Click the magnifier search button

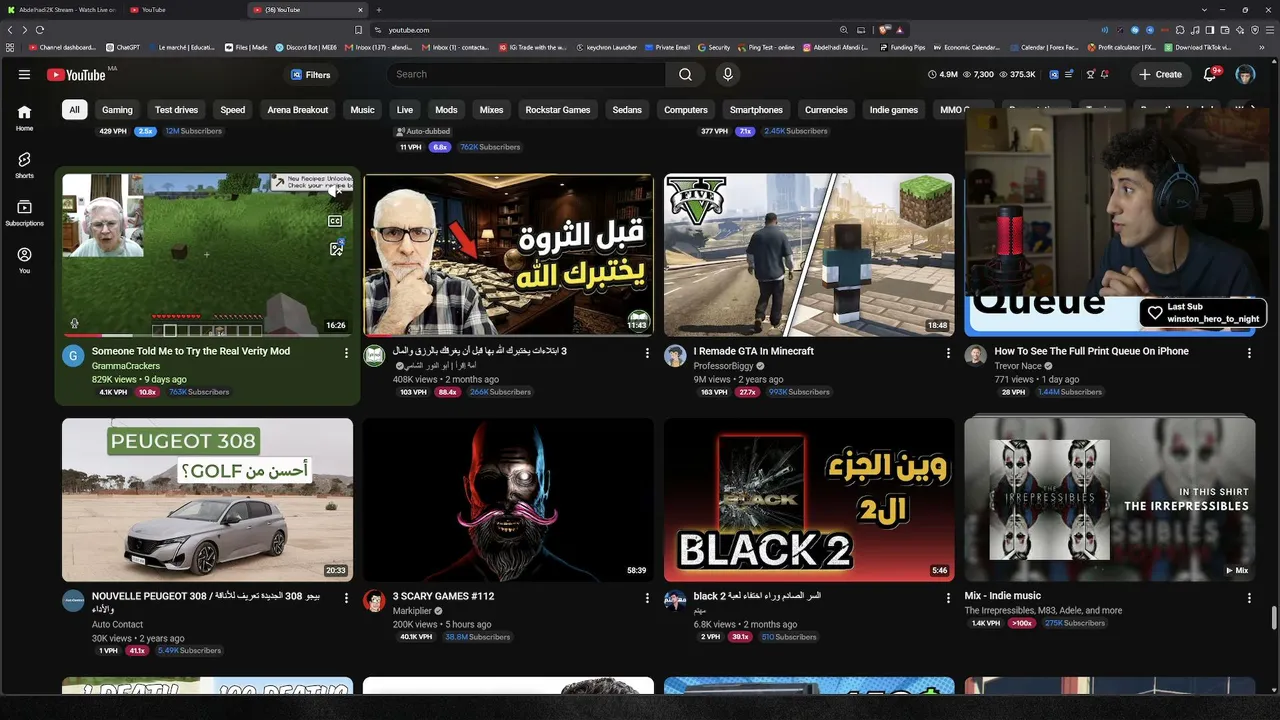[x=685, y=74]
